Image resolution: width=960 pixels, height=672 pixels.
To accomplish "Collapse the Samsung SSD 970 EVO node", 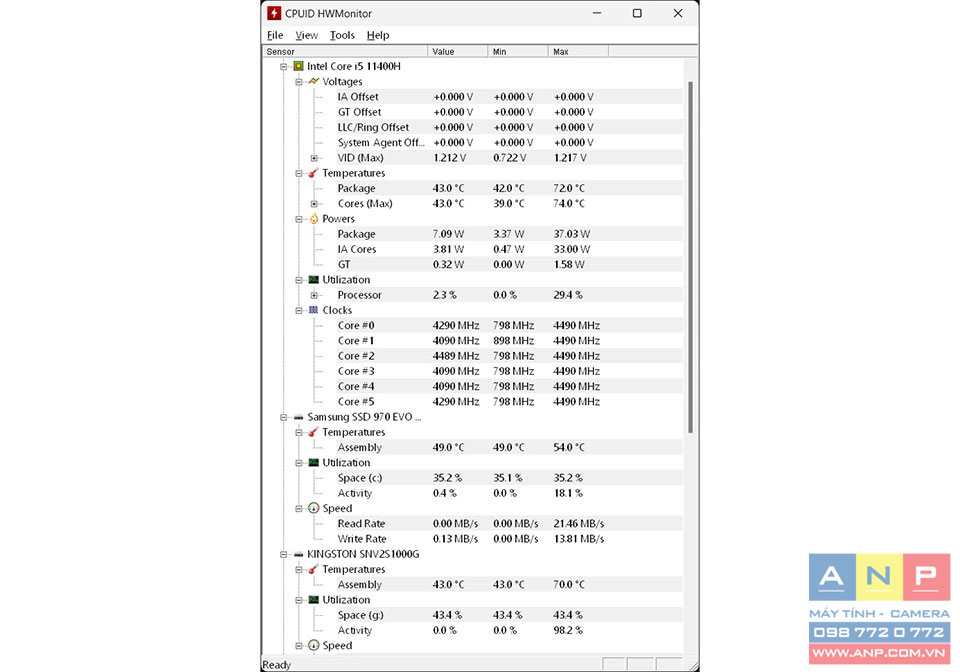I will (x=283, y=417).
